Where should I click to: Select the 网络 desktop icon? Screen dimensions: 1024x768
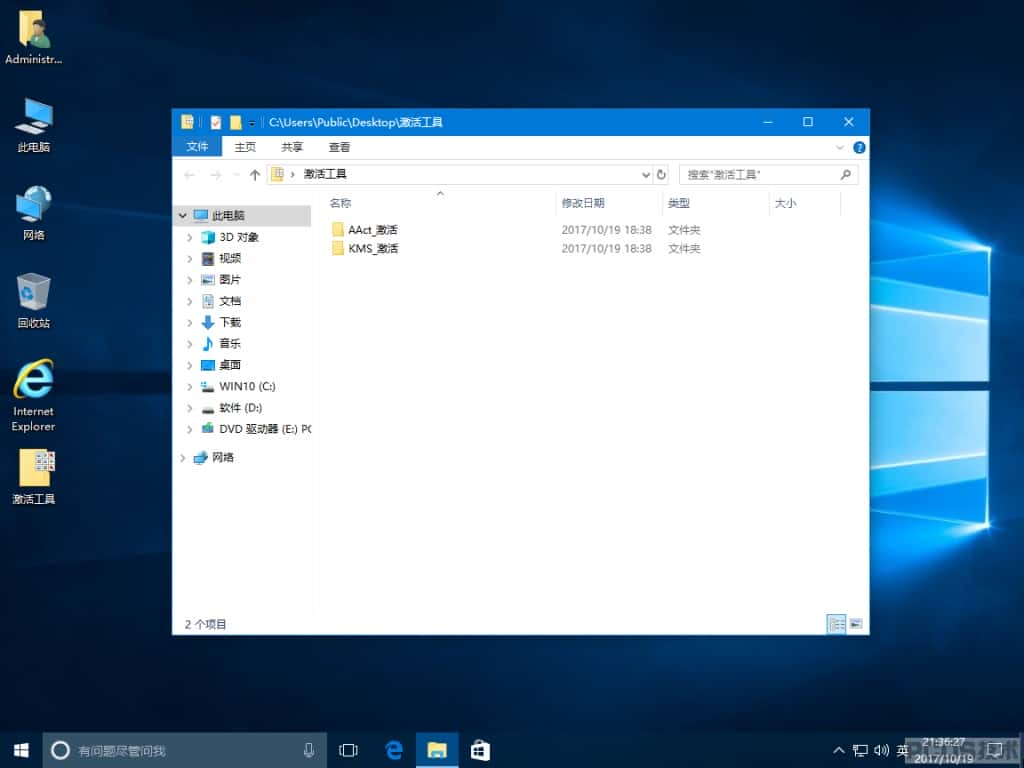33,213
